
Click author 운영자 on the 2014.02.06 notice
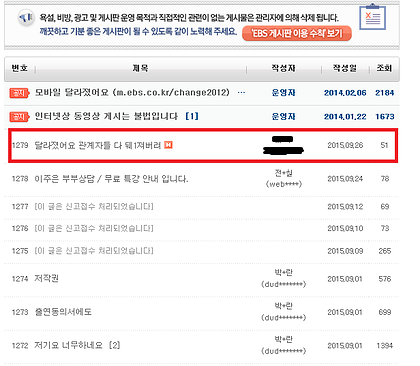point(283,93)
